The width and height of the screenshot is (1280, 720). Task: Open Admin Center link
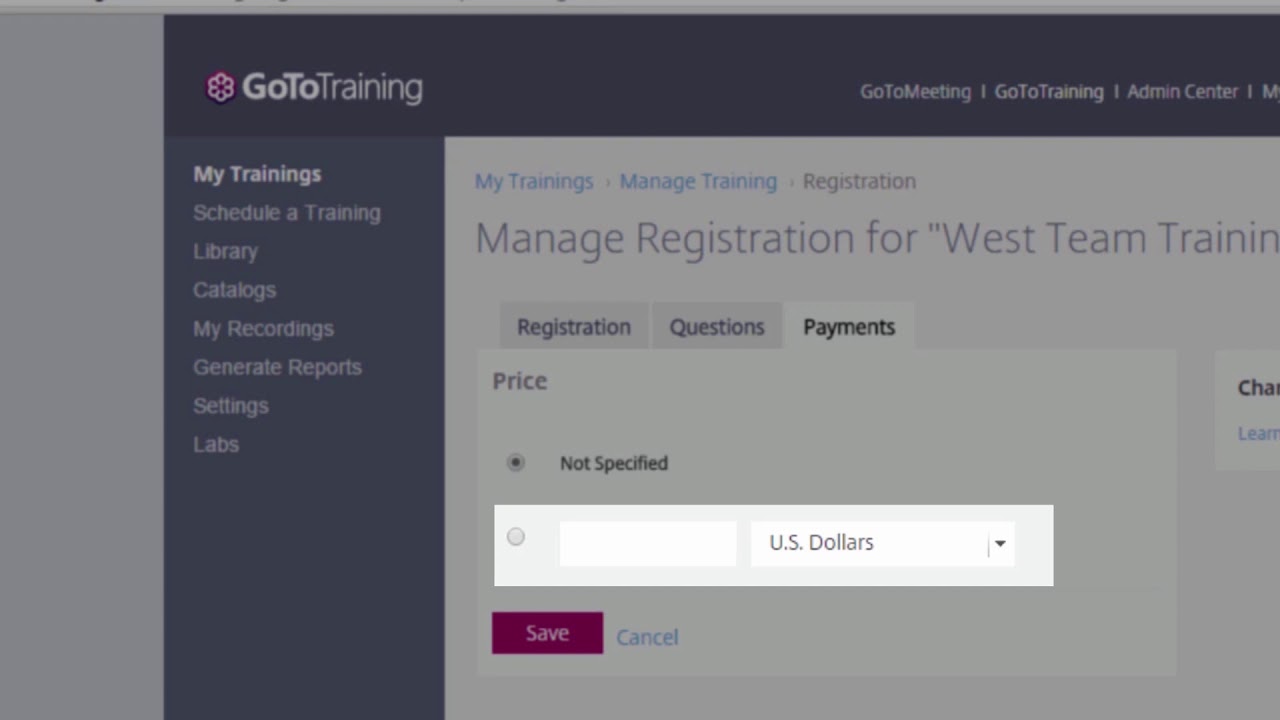click(x=1182, y=92)
